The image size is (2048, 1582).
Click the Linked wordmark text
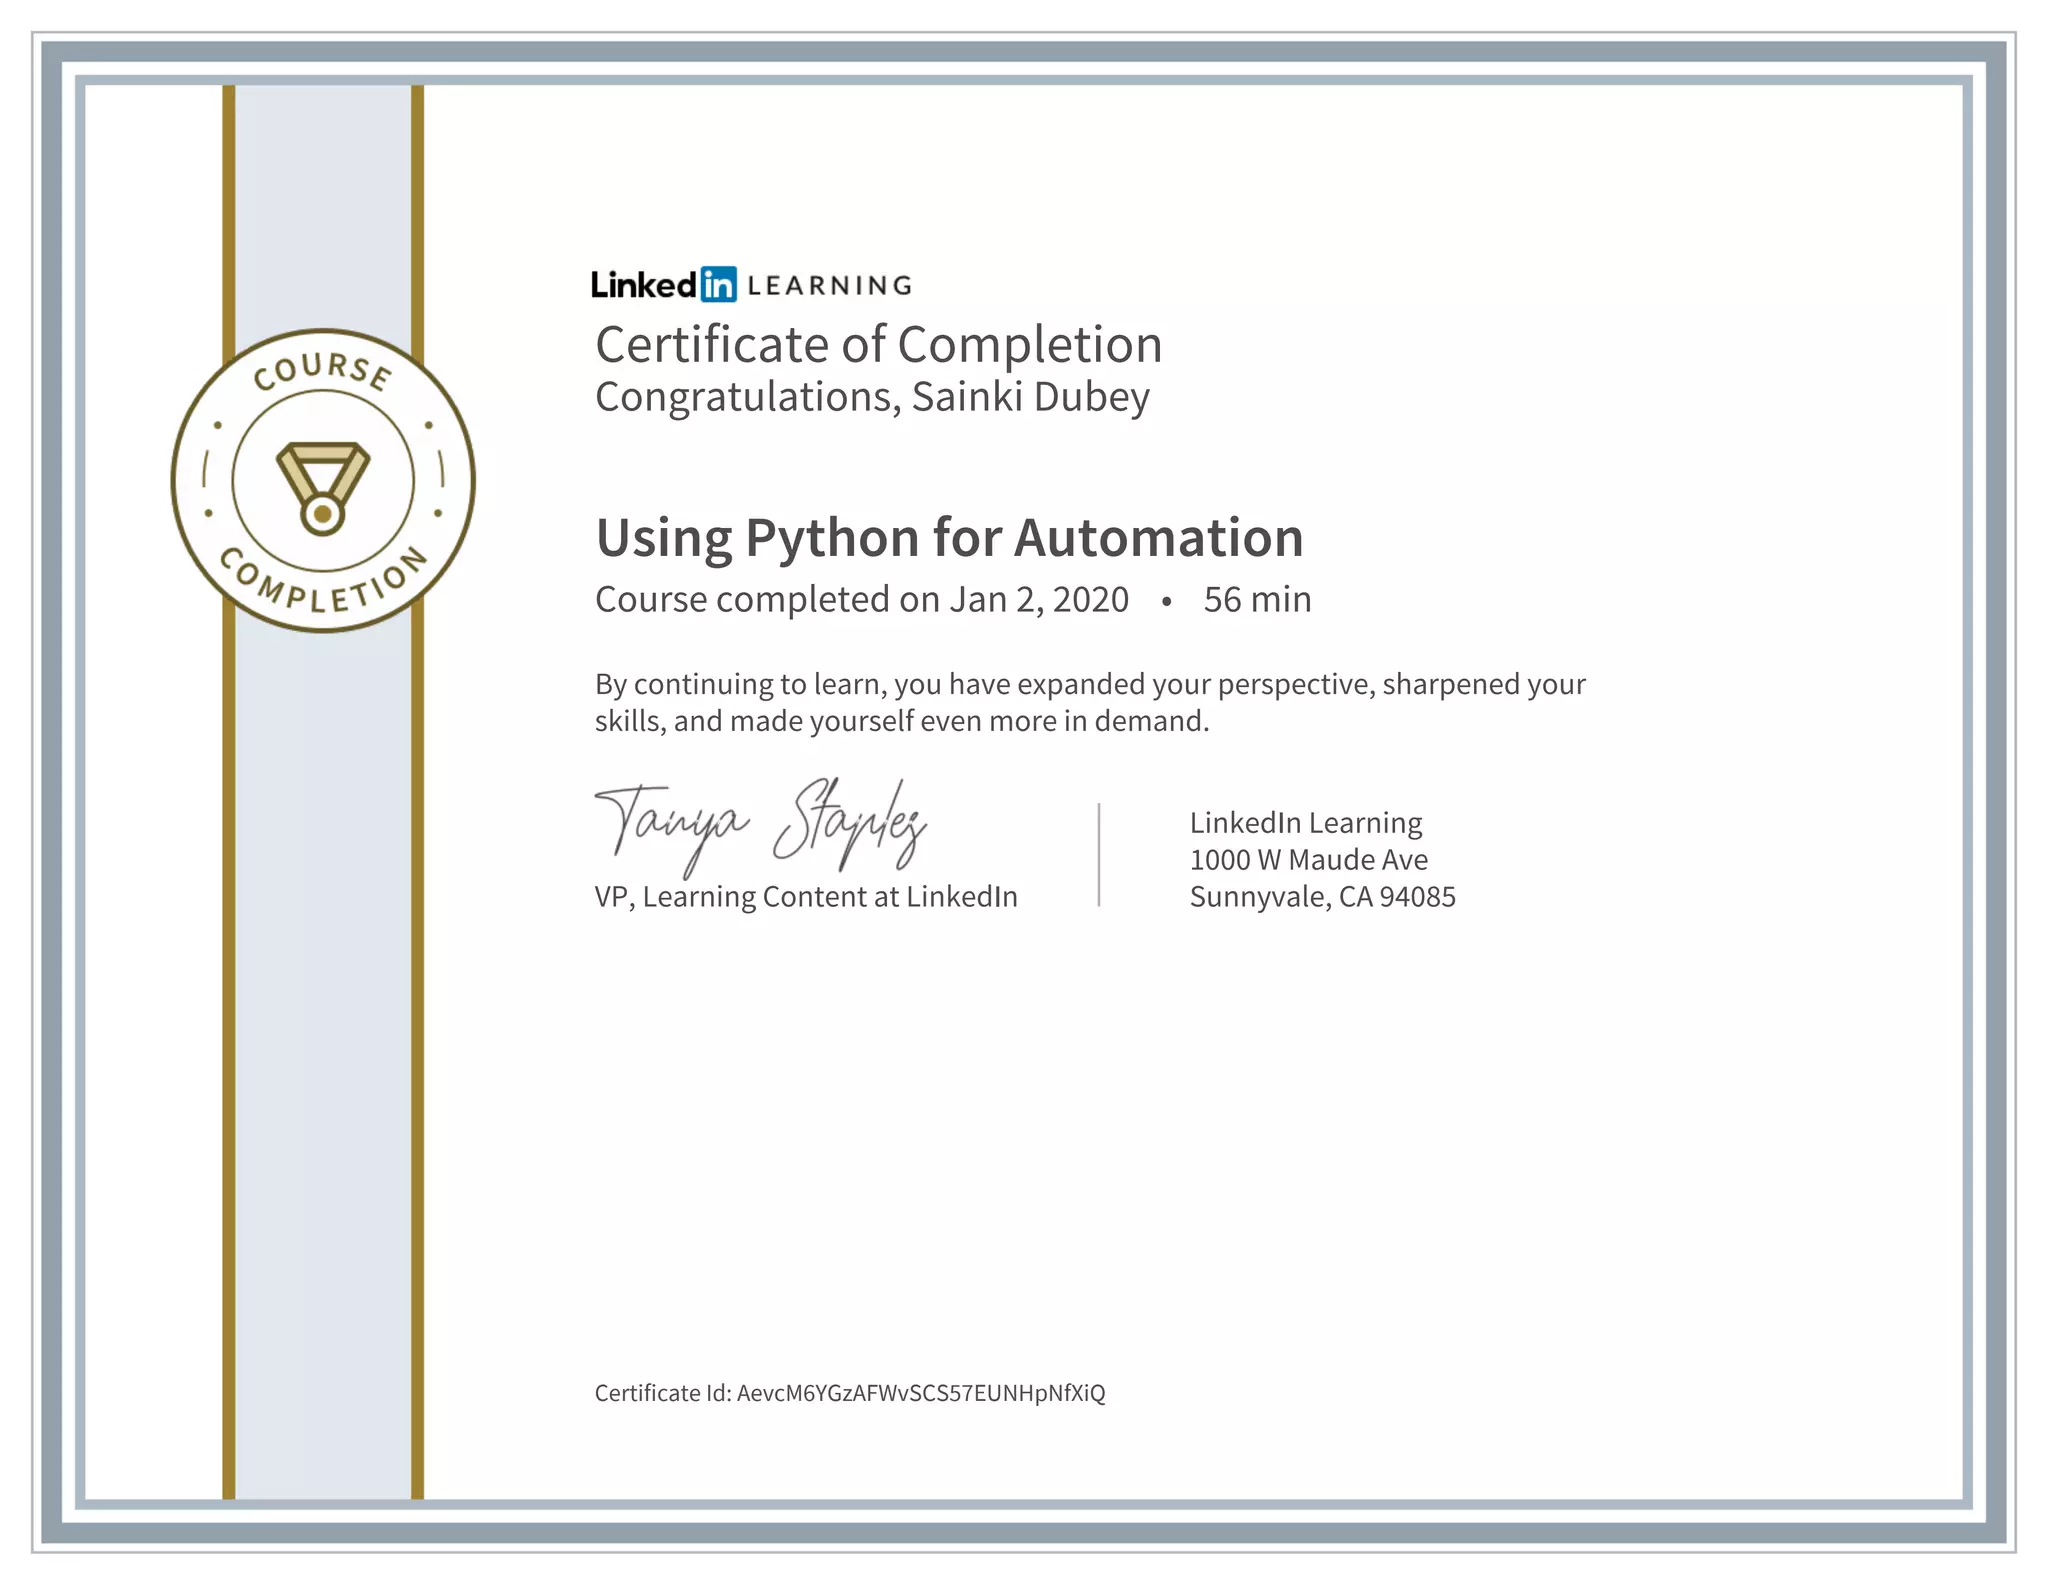point(643,285)
